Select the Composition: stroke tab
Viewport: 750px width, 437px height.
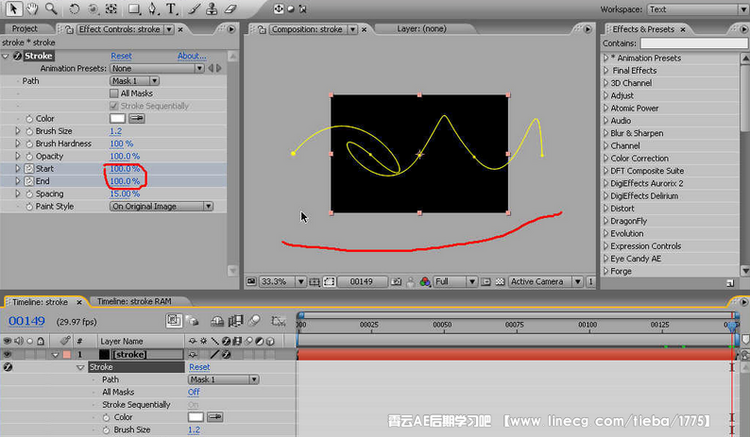(x=307, y=29)
